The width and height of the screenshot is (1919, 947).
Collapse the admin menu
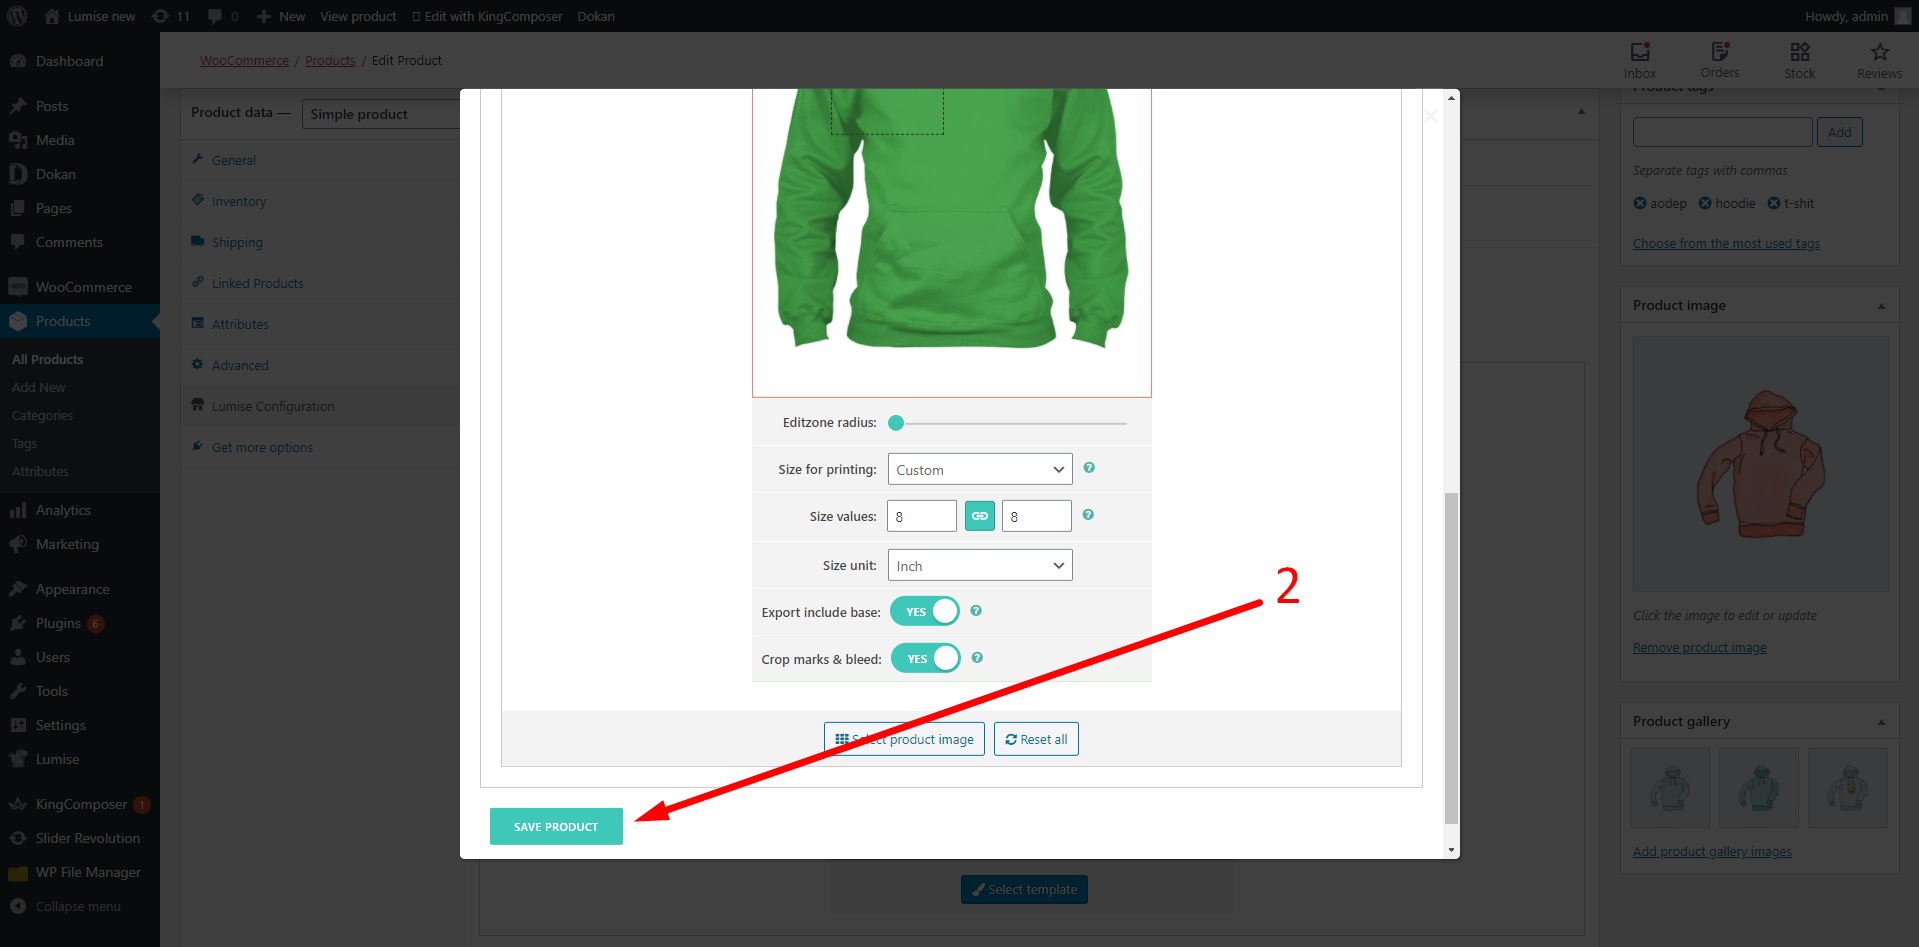tap(80, 906)
